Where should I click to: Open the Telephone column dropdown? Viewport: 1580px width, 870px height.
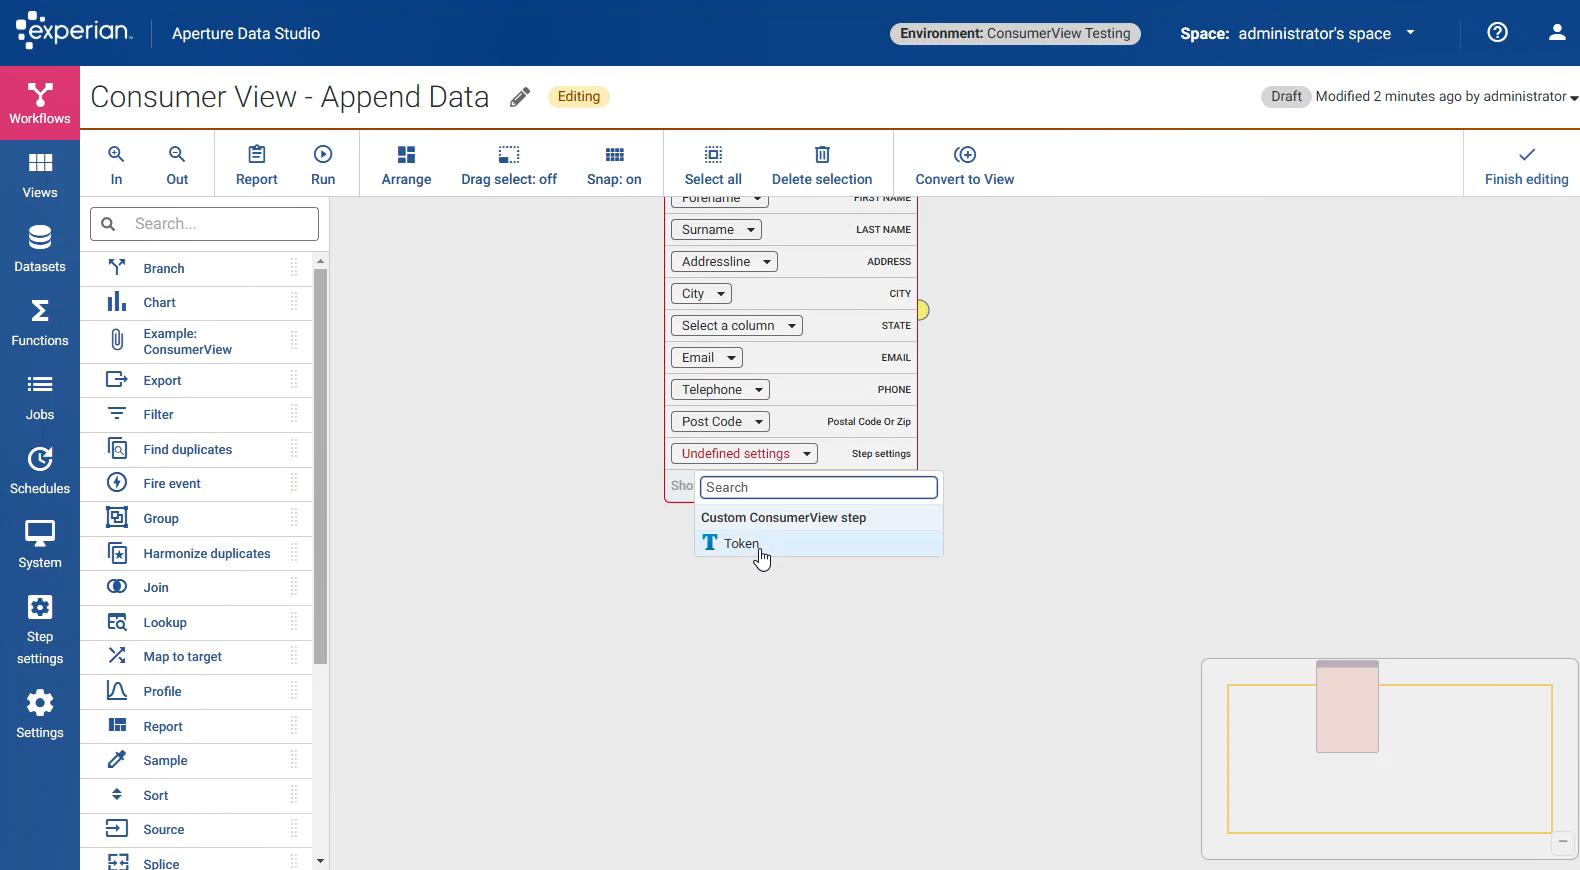click(x=721, y=390)
